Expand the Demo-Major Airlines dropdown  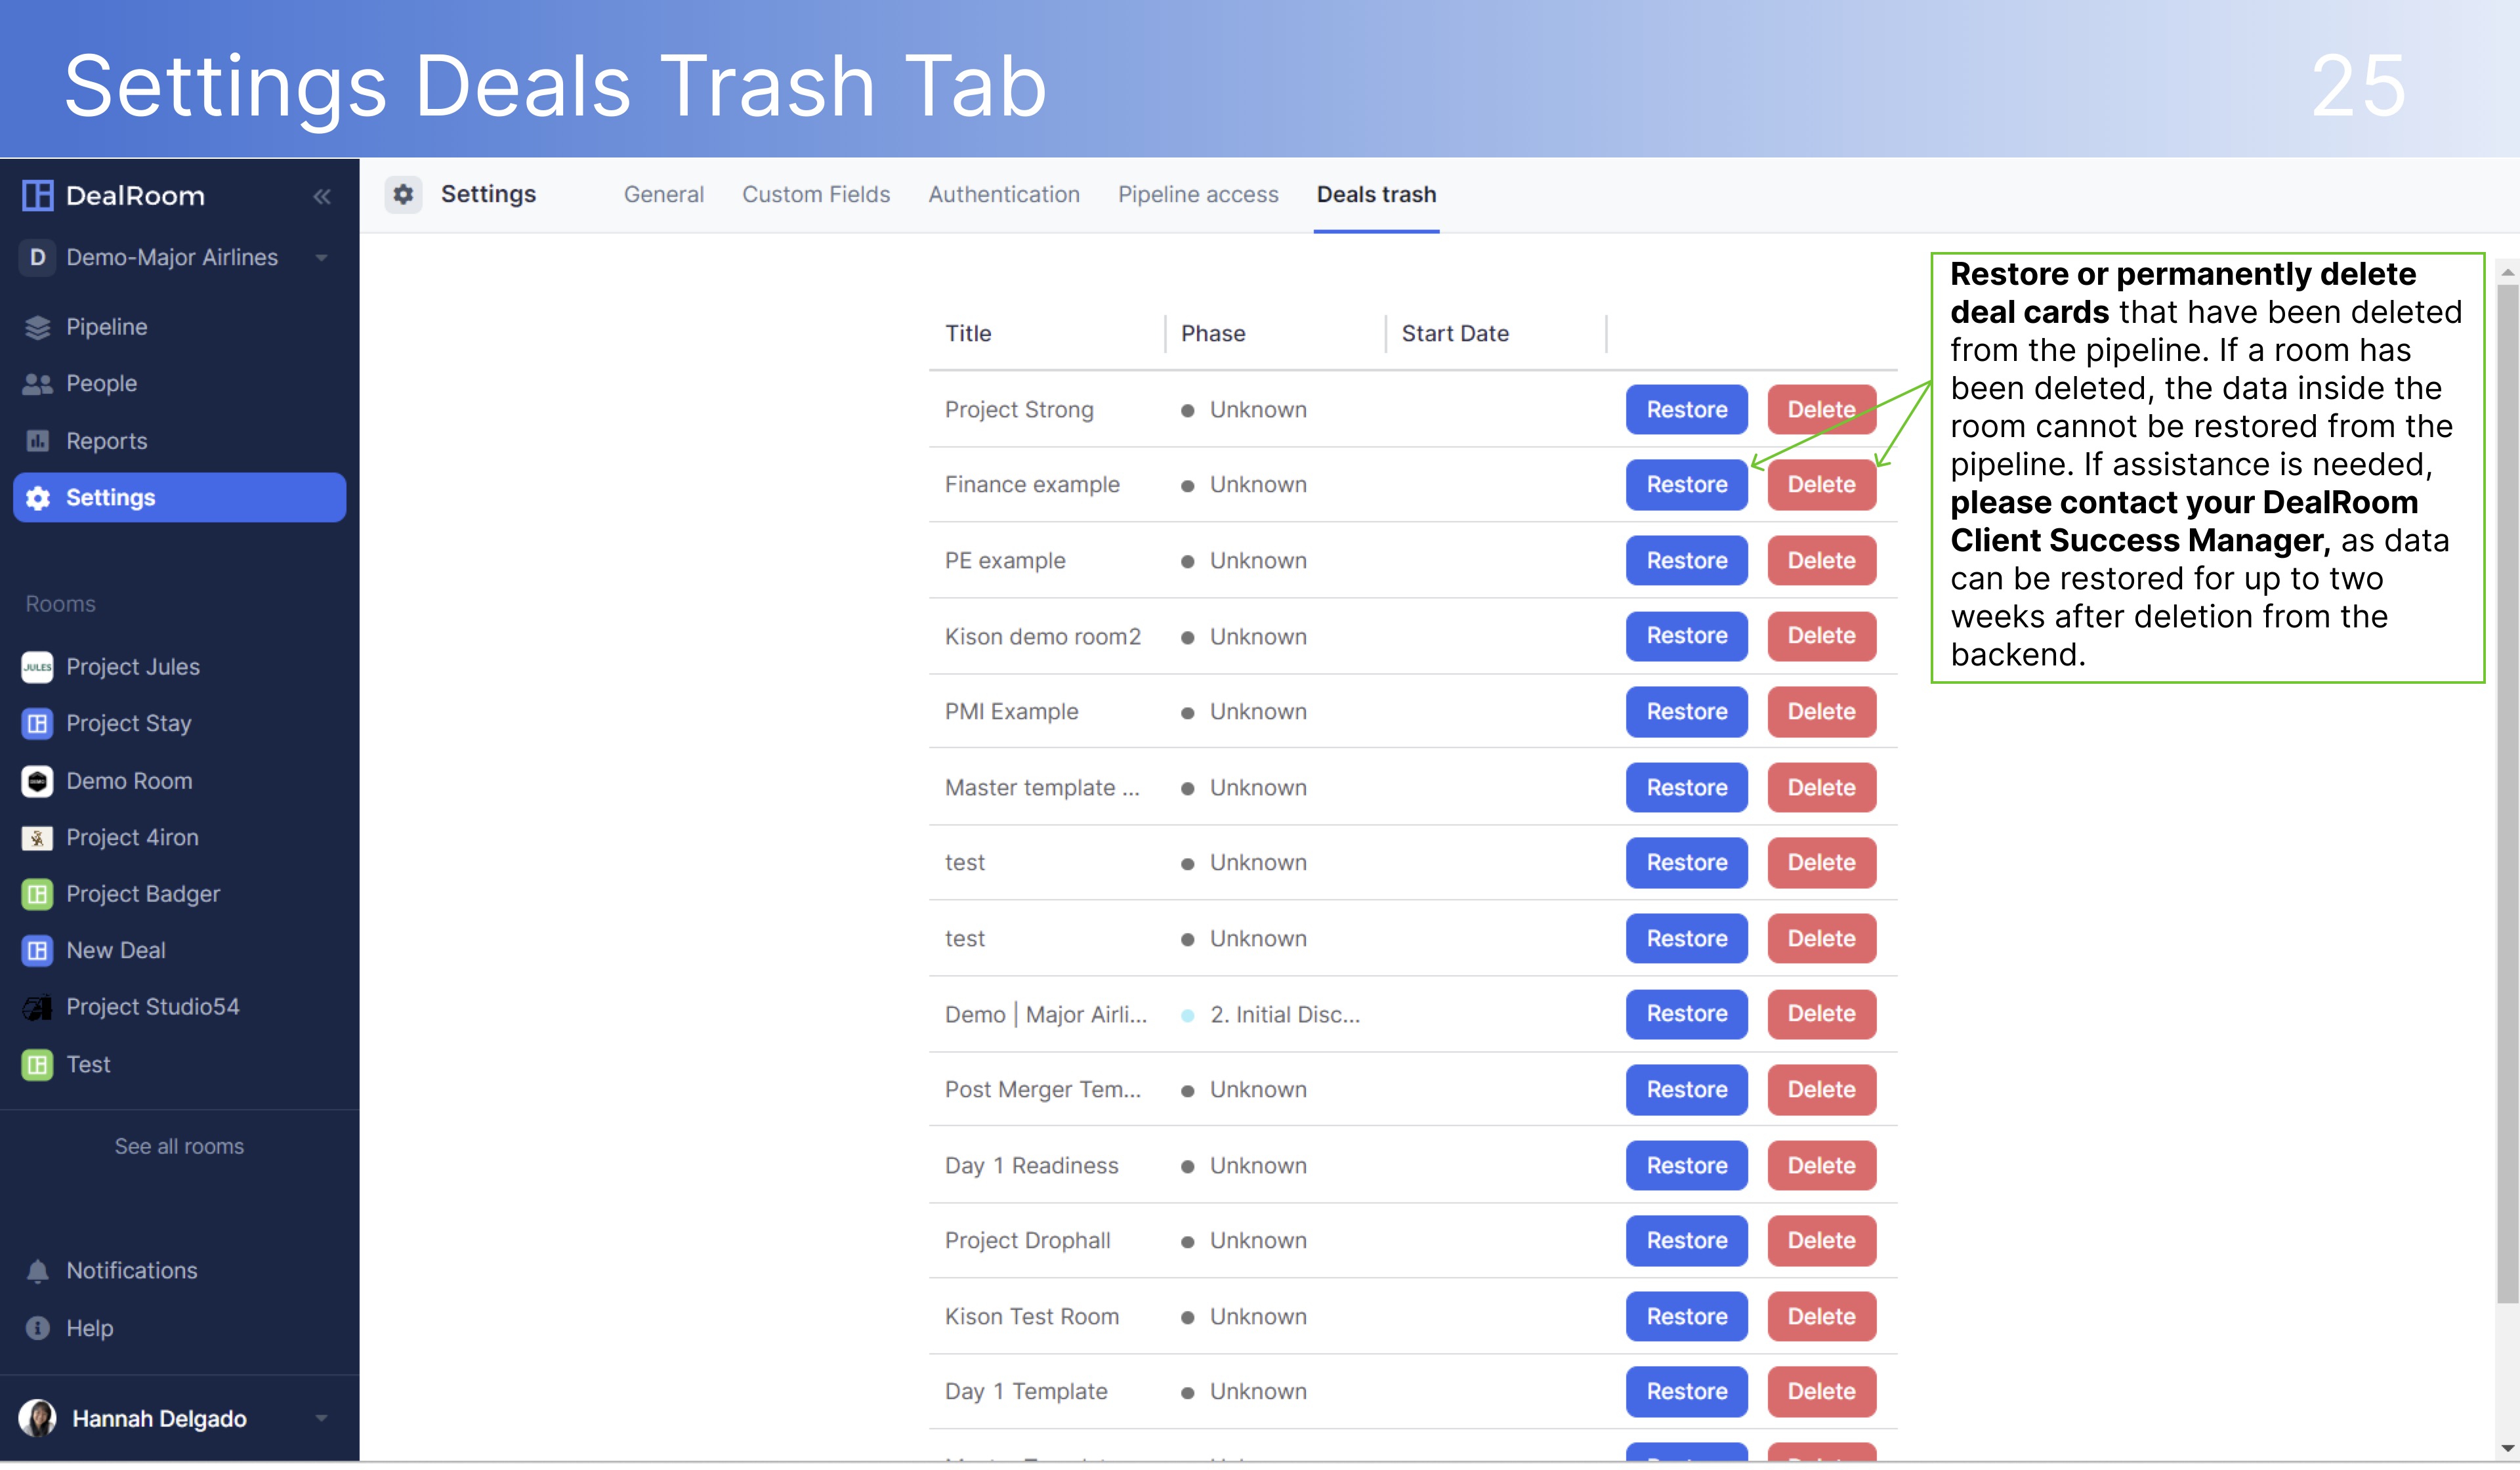tap(322, 257)
